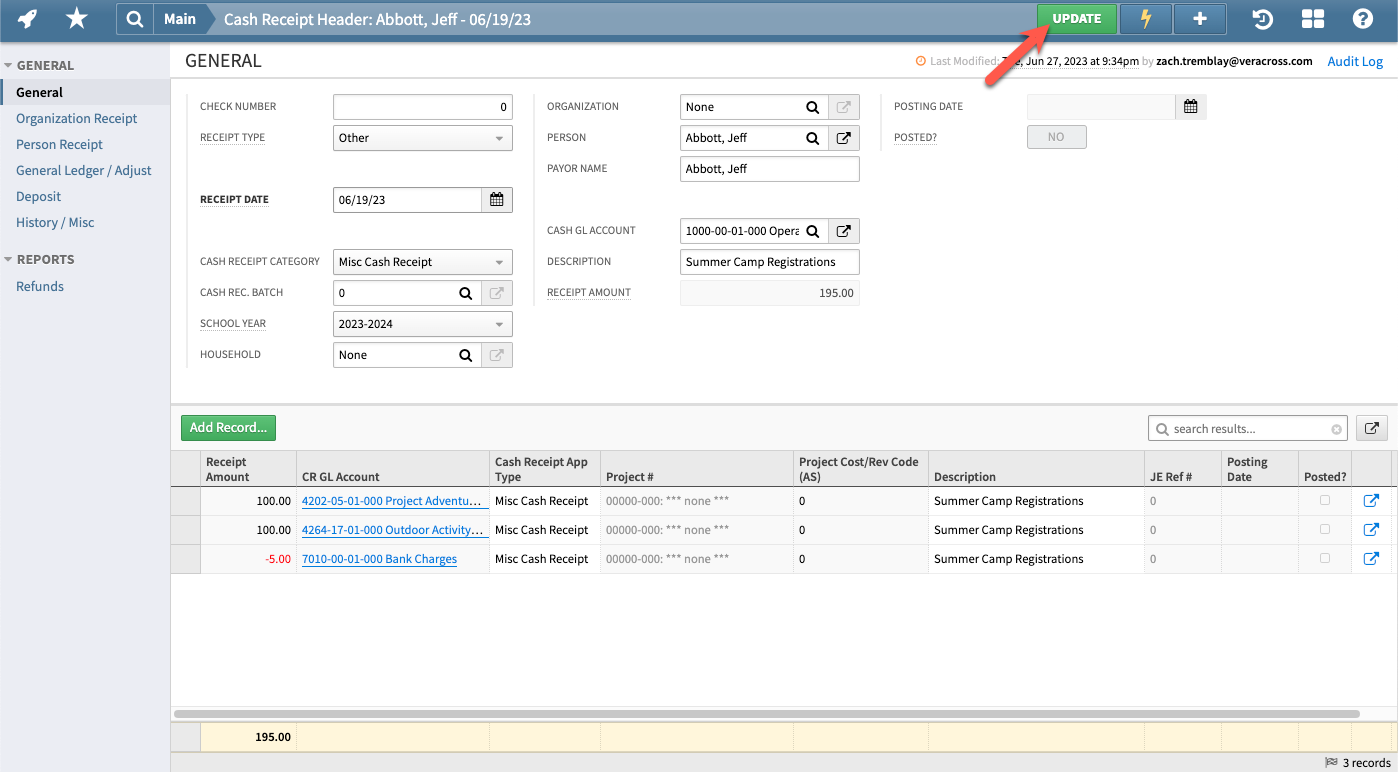Open the School Year dropdown
The height and width of the screenshot is (772, 1398).
422,323
